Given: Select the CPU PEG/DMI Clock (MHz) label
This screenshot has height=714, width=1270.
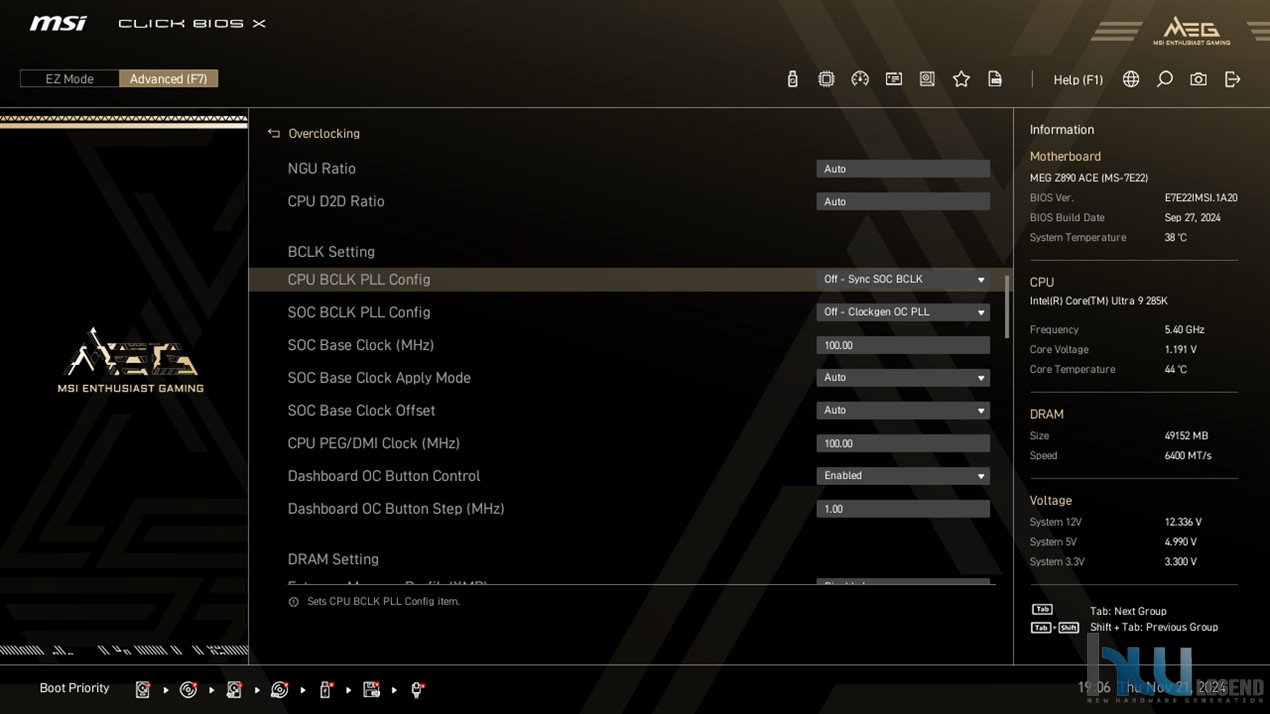Looking at the screenshot, I should (374, 443).
